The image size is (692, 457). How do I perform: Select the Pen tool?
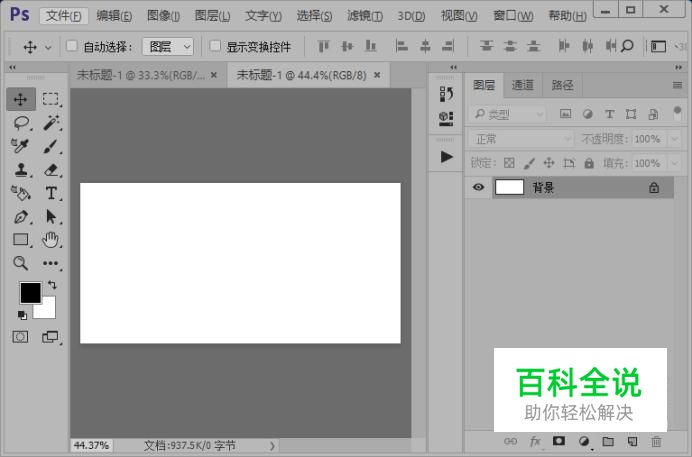21,217
